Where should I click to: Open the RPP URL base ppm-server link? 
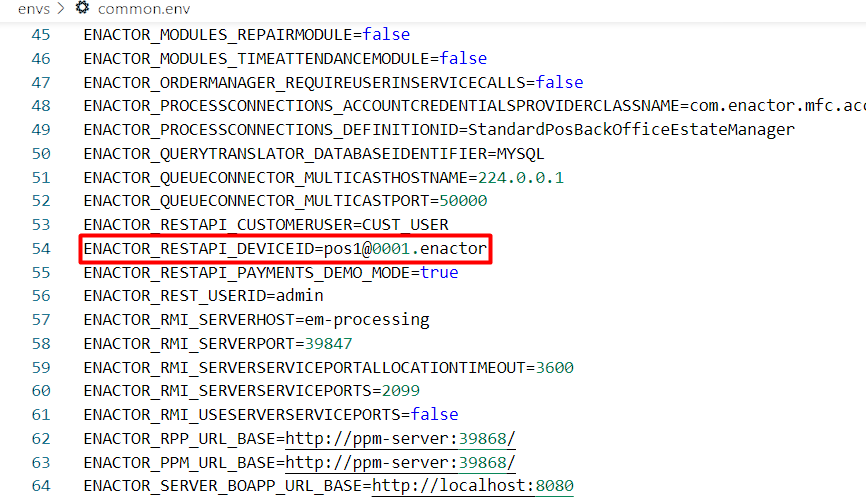(x=400, y=438)
